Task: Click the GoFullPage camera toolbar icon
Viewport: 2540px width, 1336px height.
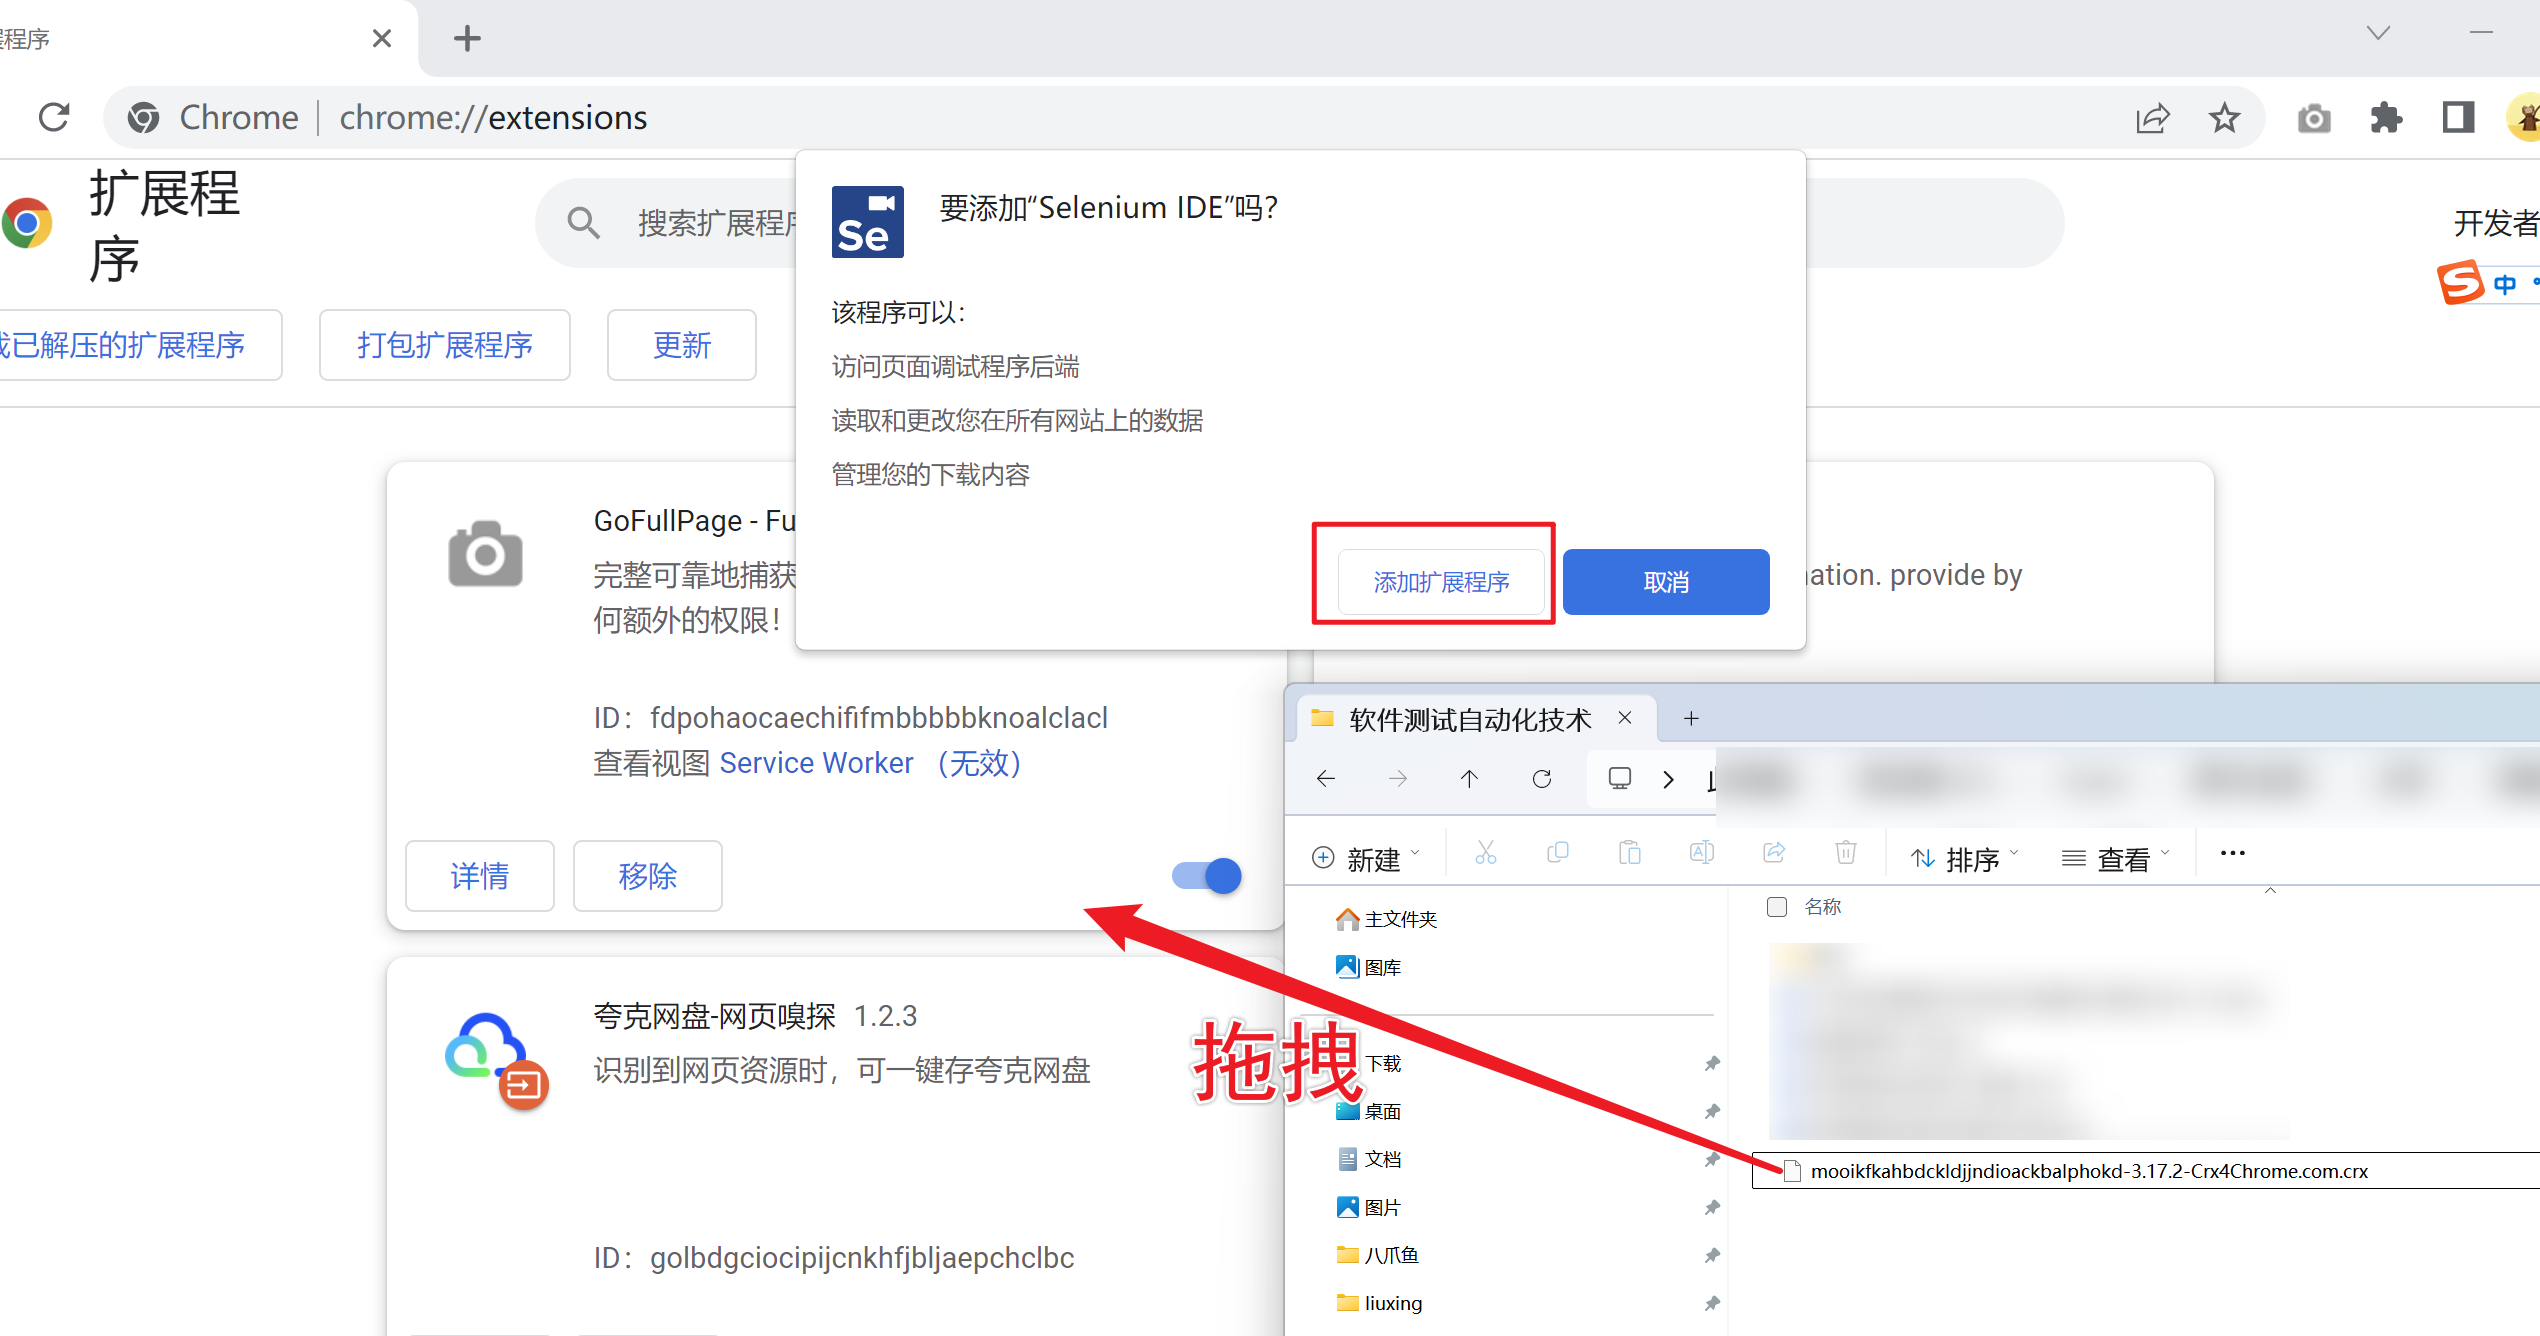Action: pyautogui.click(x=2314, y=118)
